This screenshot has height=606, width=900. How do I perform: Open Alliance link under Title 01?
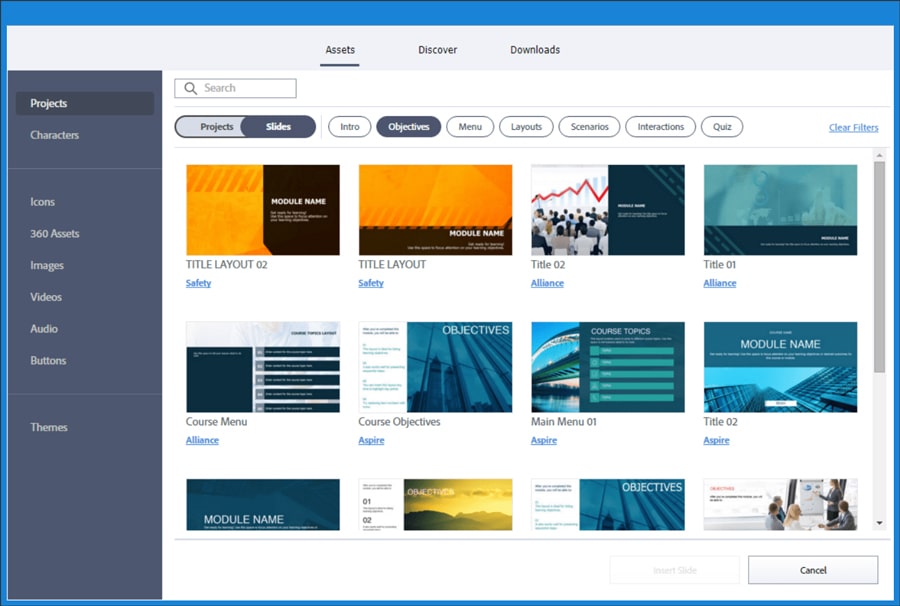click(720, 283)
